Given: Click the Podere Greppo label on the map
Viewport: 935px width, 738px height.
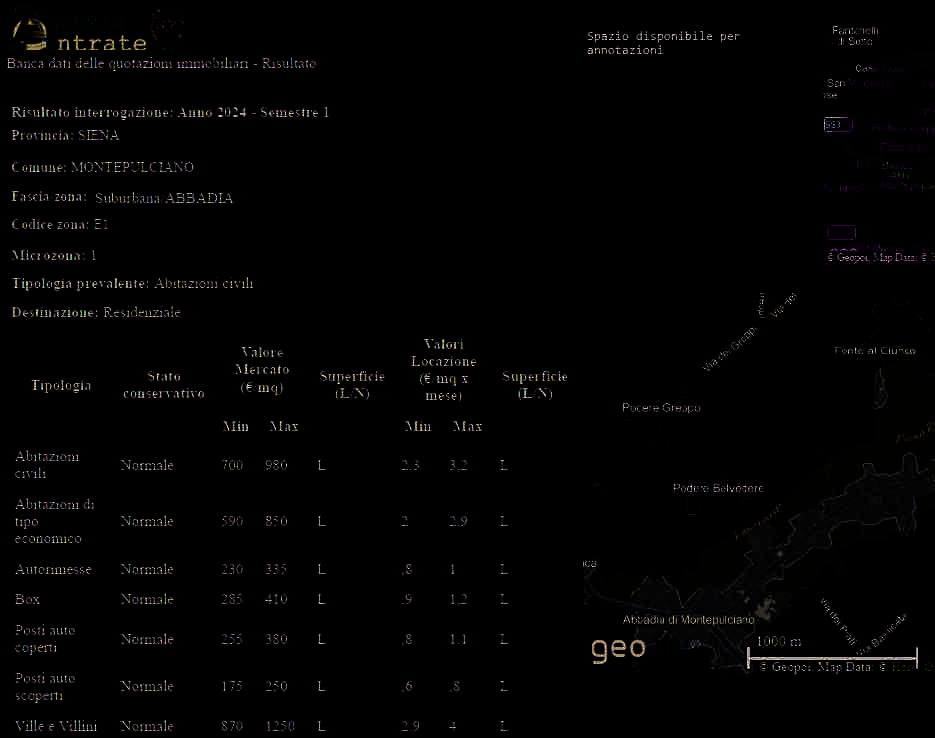Looking at the screenshot, I should [661, 408].
